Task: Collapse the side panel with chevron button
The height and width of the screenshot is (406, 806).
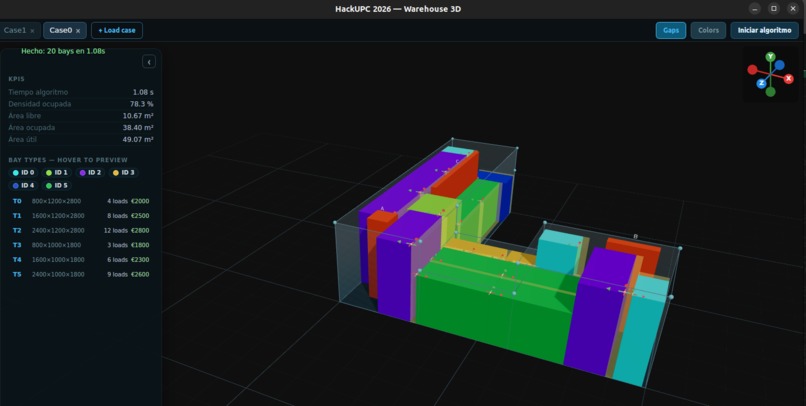Action: click(149, 62)
